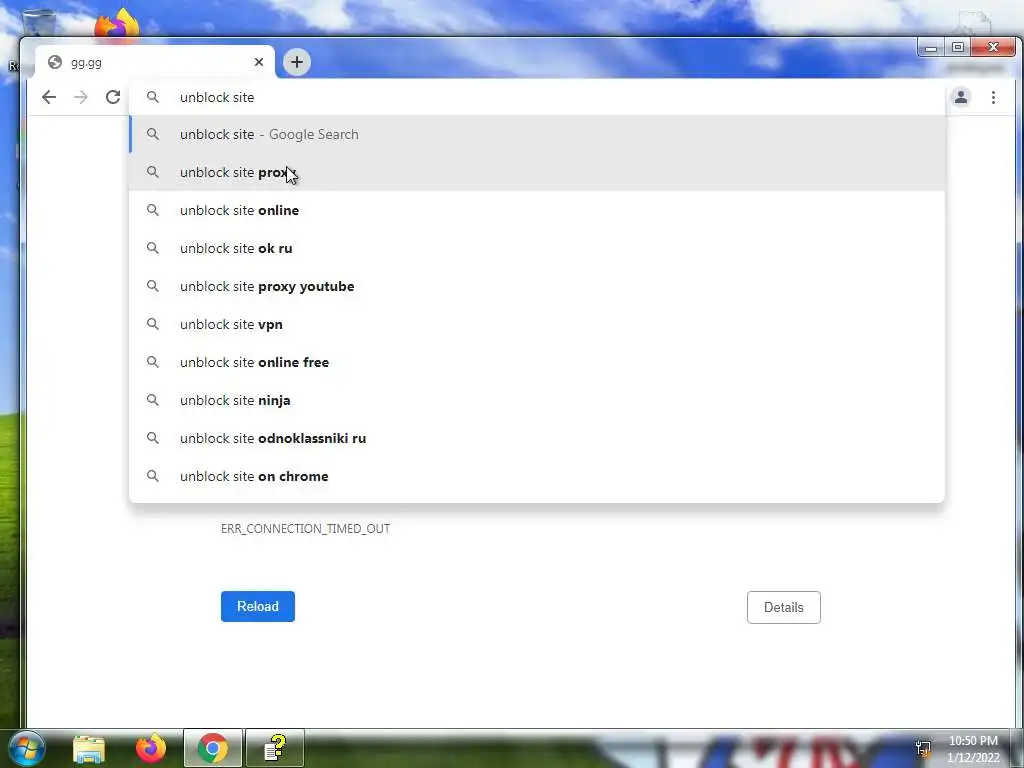Image resolution: width=1024 pixels, height=768 pixels.
Task: Open the clock showing 10:50 PM
Action: (x=973, y=749)
